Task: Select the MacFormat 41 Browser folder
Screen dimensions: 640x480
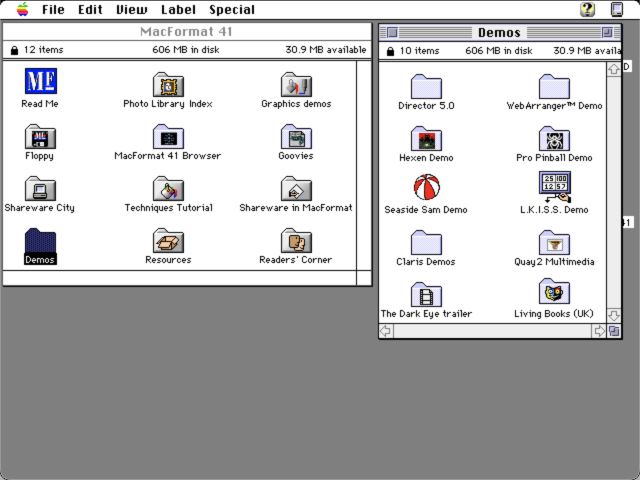Action: (x=168, y=137)
